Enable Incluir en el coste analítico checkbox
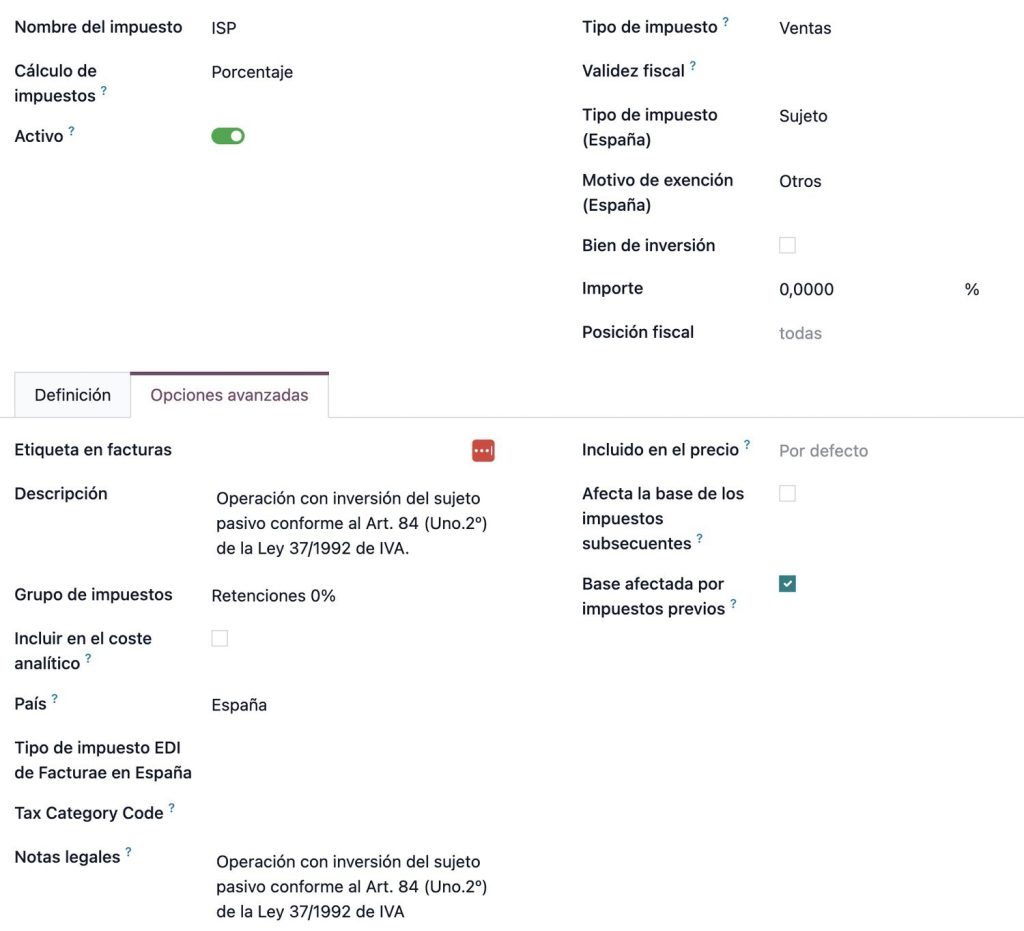This screenshot has width=1024, height=931. pyautogui.click(x=219, y=638)
